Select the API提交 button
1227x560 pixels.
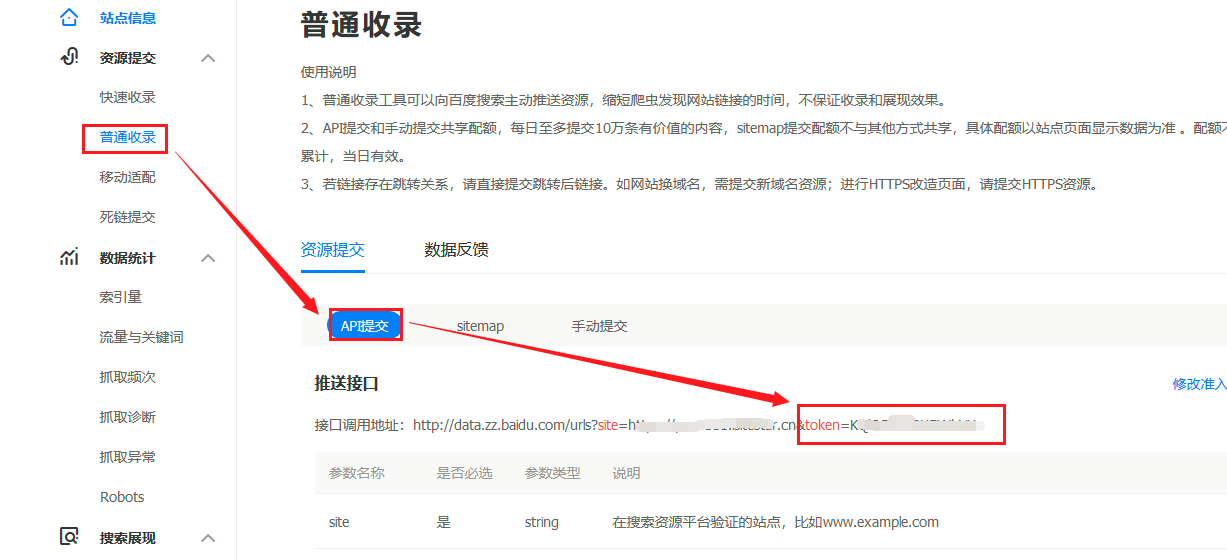[x=365, y=326]
